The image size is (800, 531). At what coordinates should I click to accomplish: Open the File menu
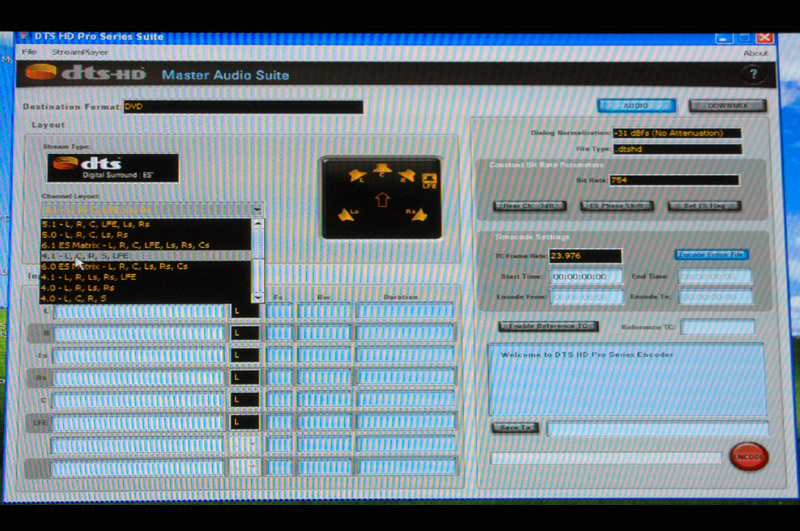click(x=29, y=52)
